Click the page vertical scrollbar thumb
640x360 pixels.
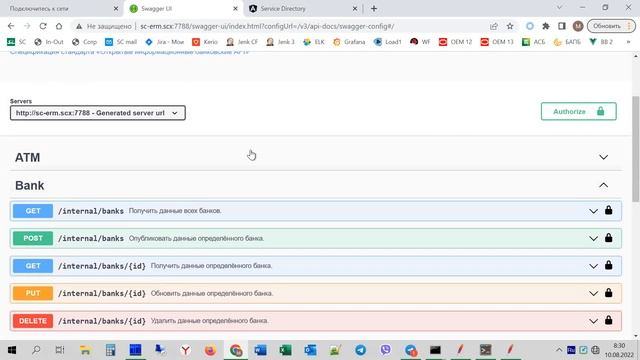click(x=636, y=149)
